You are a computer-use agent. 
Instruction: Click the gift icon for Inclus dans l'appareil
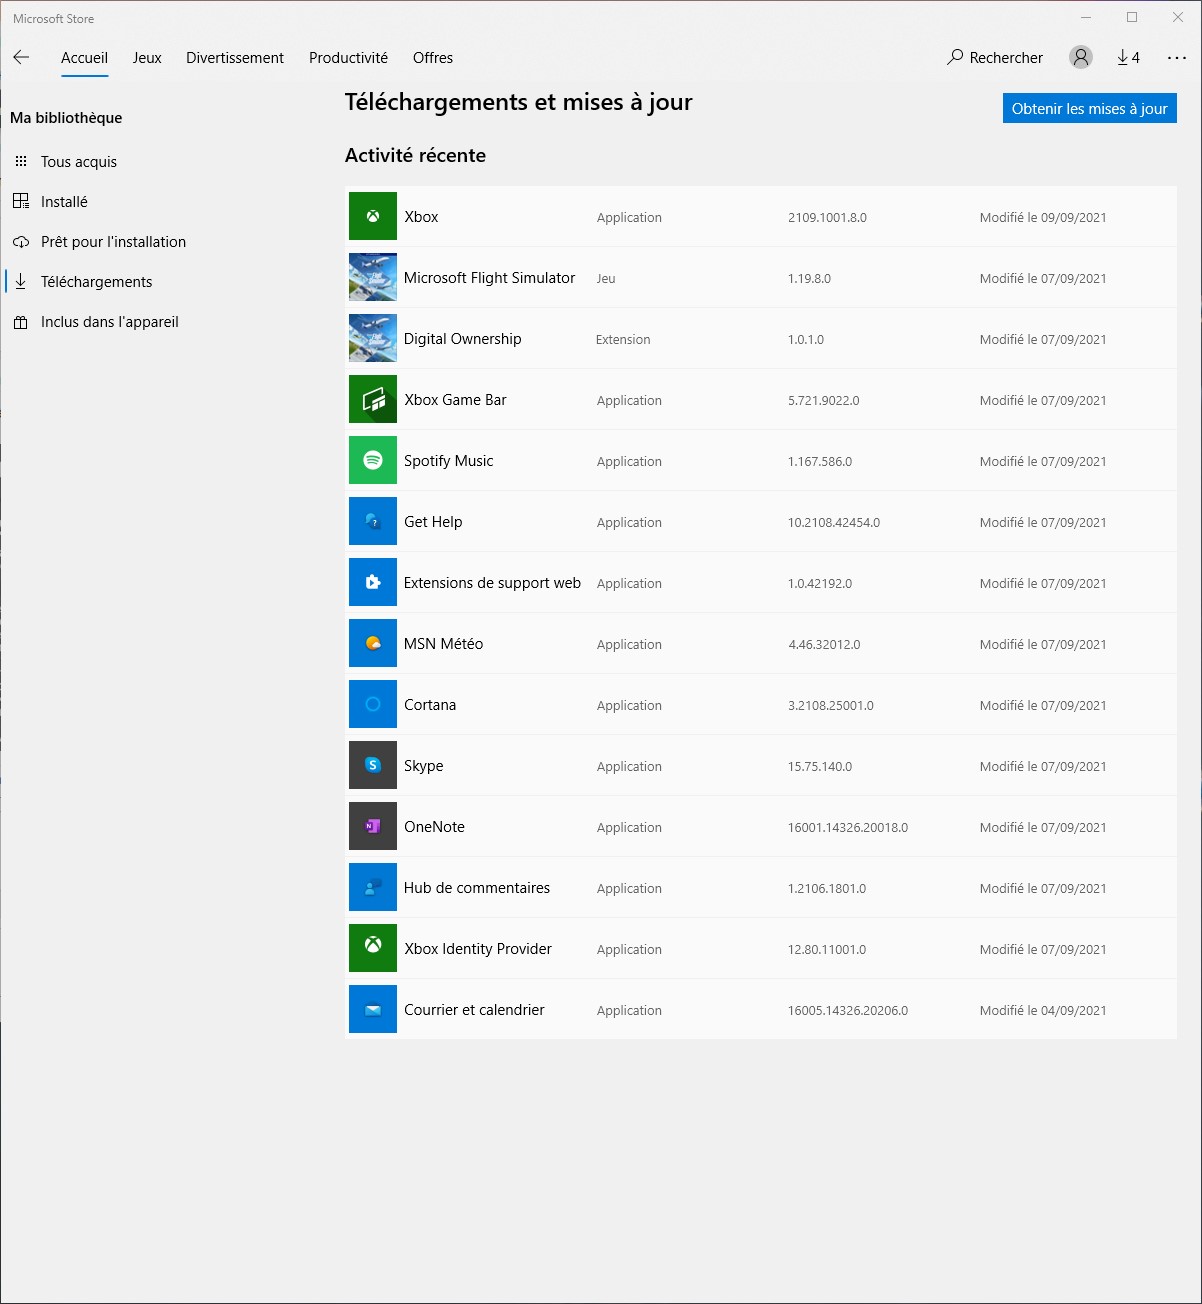(x=21, y=322)
